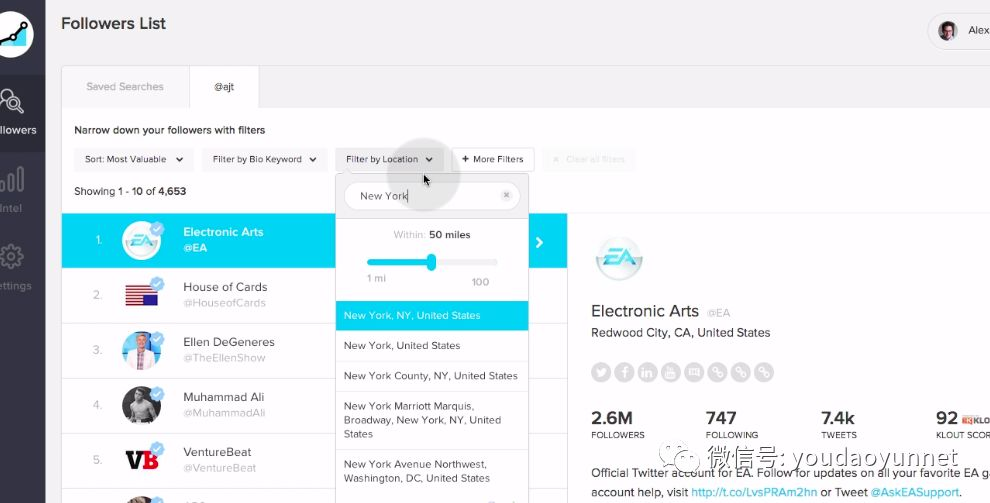Click Ellen DeGeneres avatar
990x503 pixels.
pyautogui.click(x=141, y=350)
